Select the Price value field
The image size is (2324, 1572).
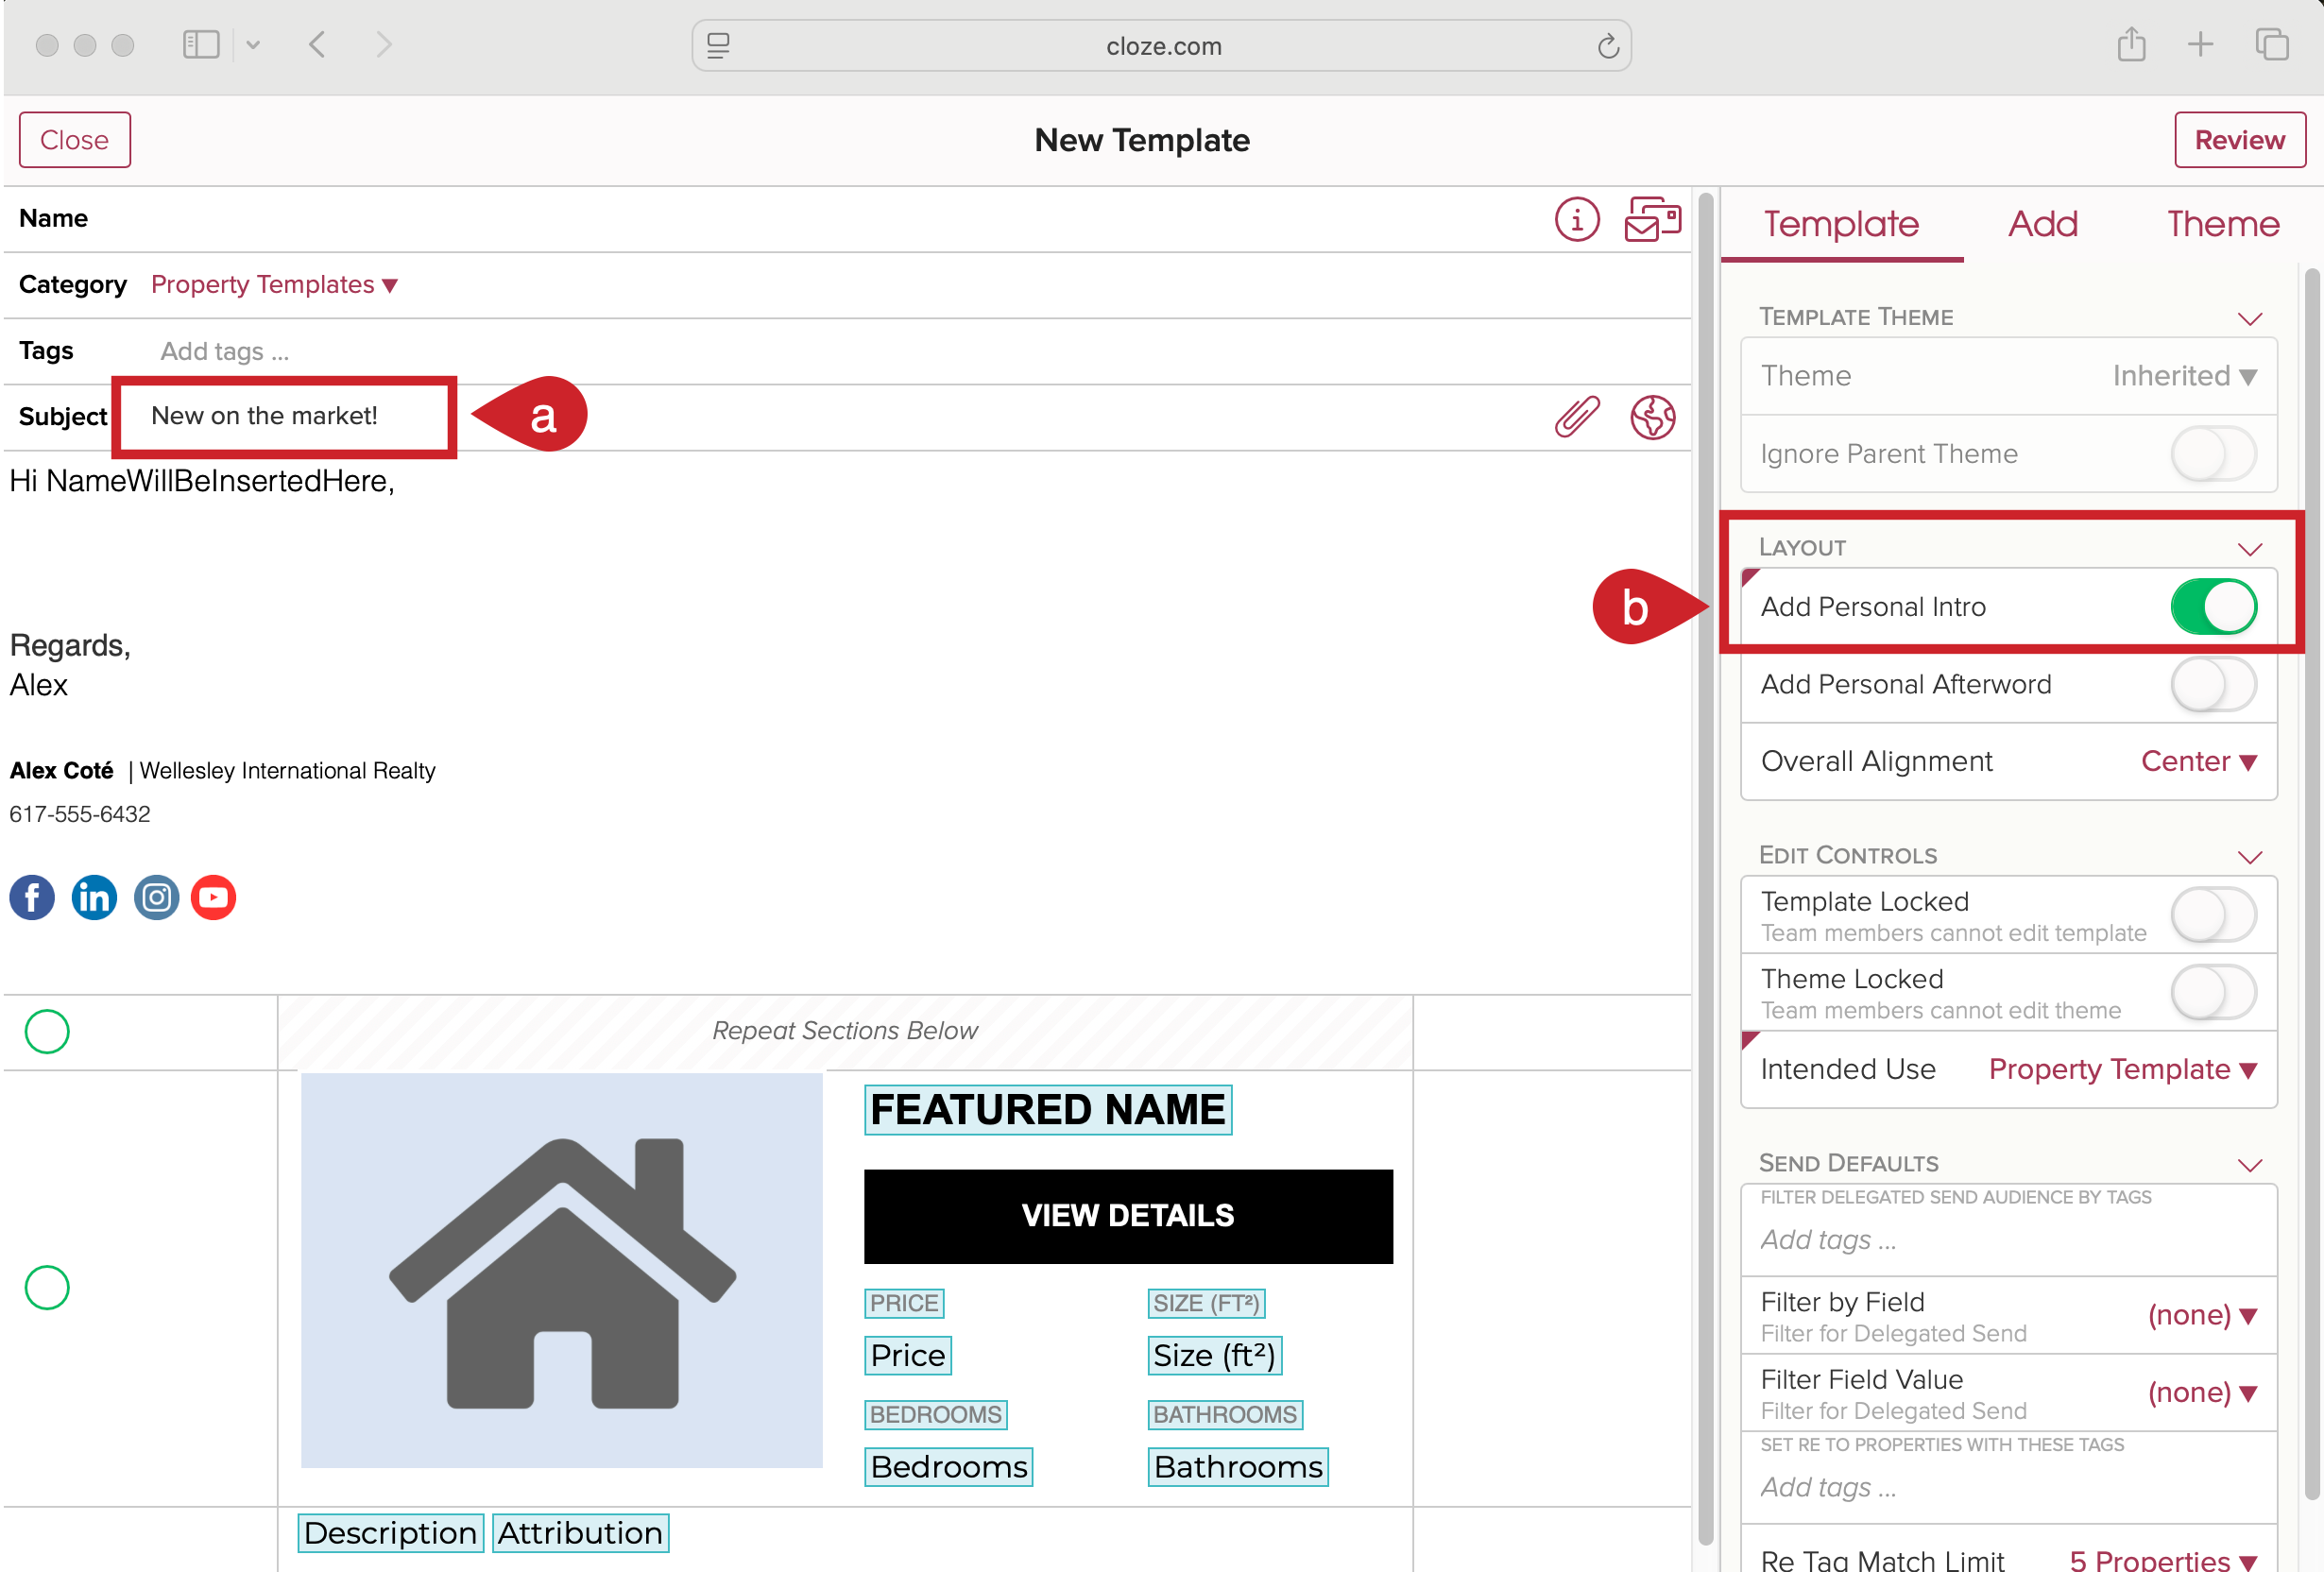click(907, 1355)
